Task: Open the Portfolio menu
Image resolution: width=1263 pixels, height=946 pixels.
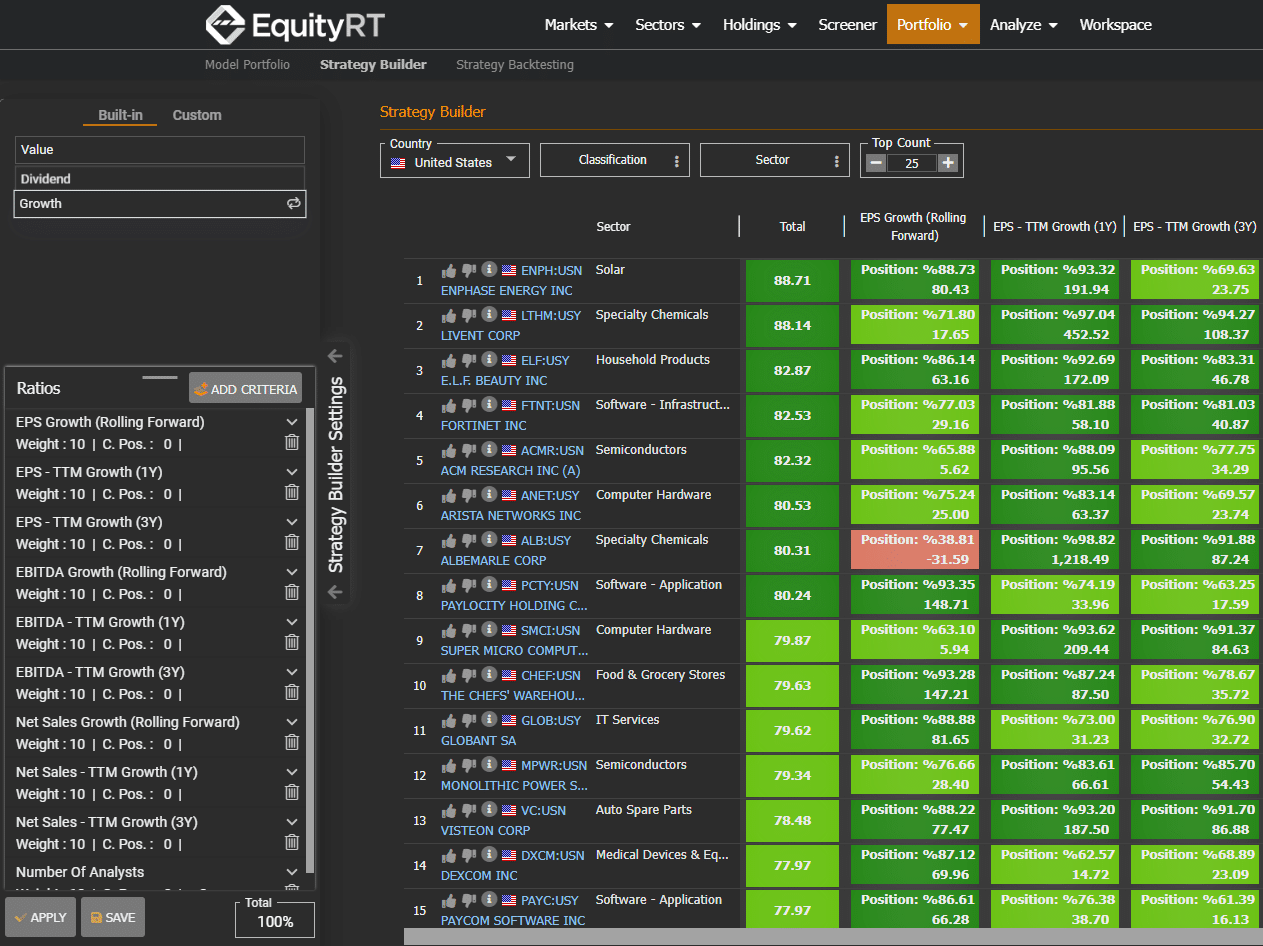Action: [933, 25]
